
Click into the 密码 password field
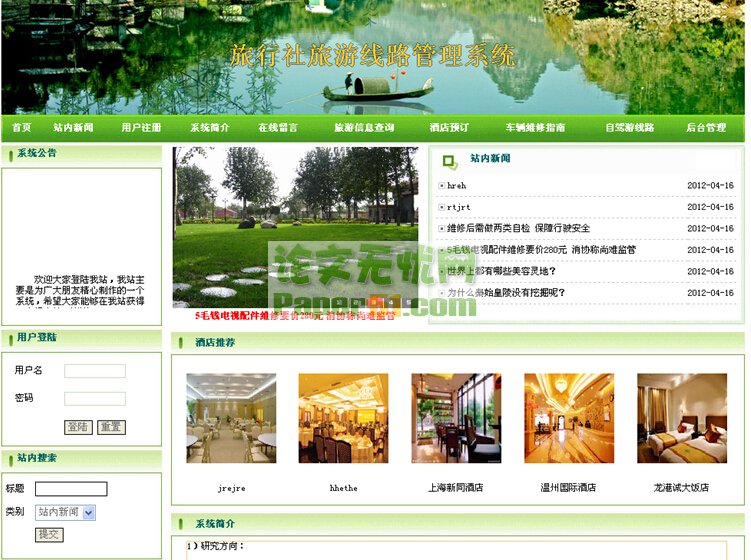(95, 398)
